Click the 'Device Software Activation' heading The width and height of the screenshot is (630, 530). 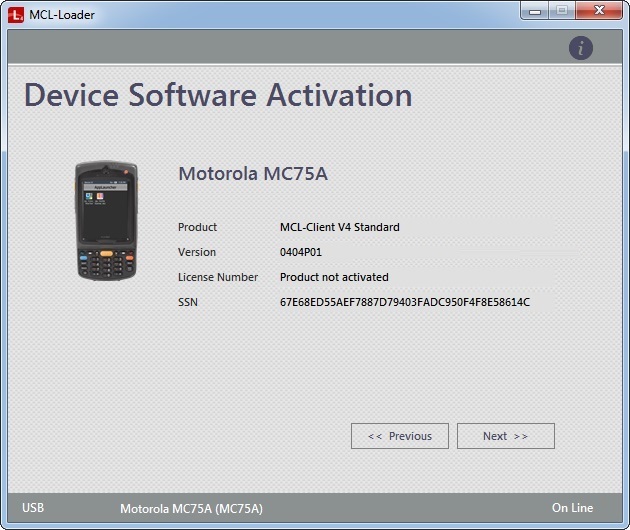pyautogui.click(x=218, y=96)
